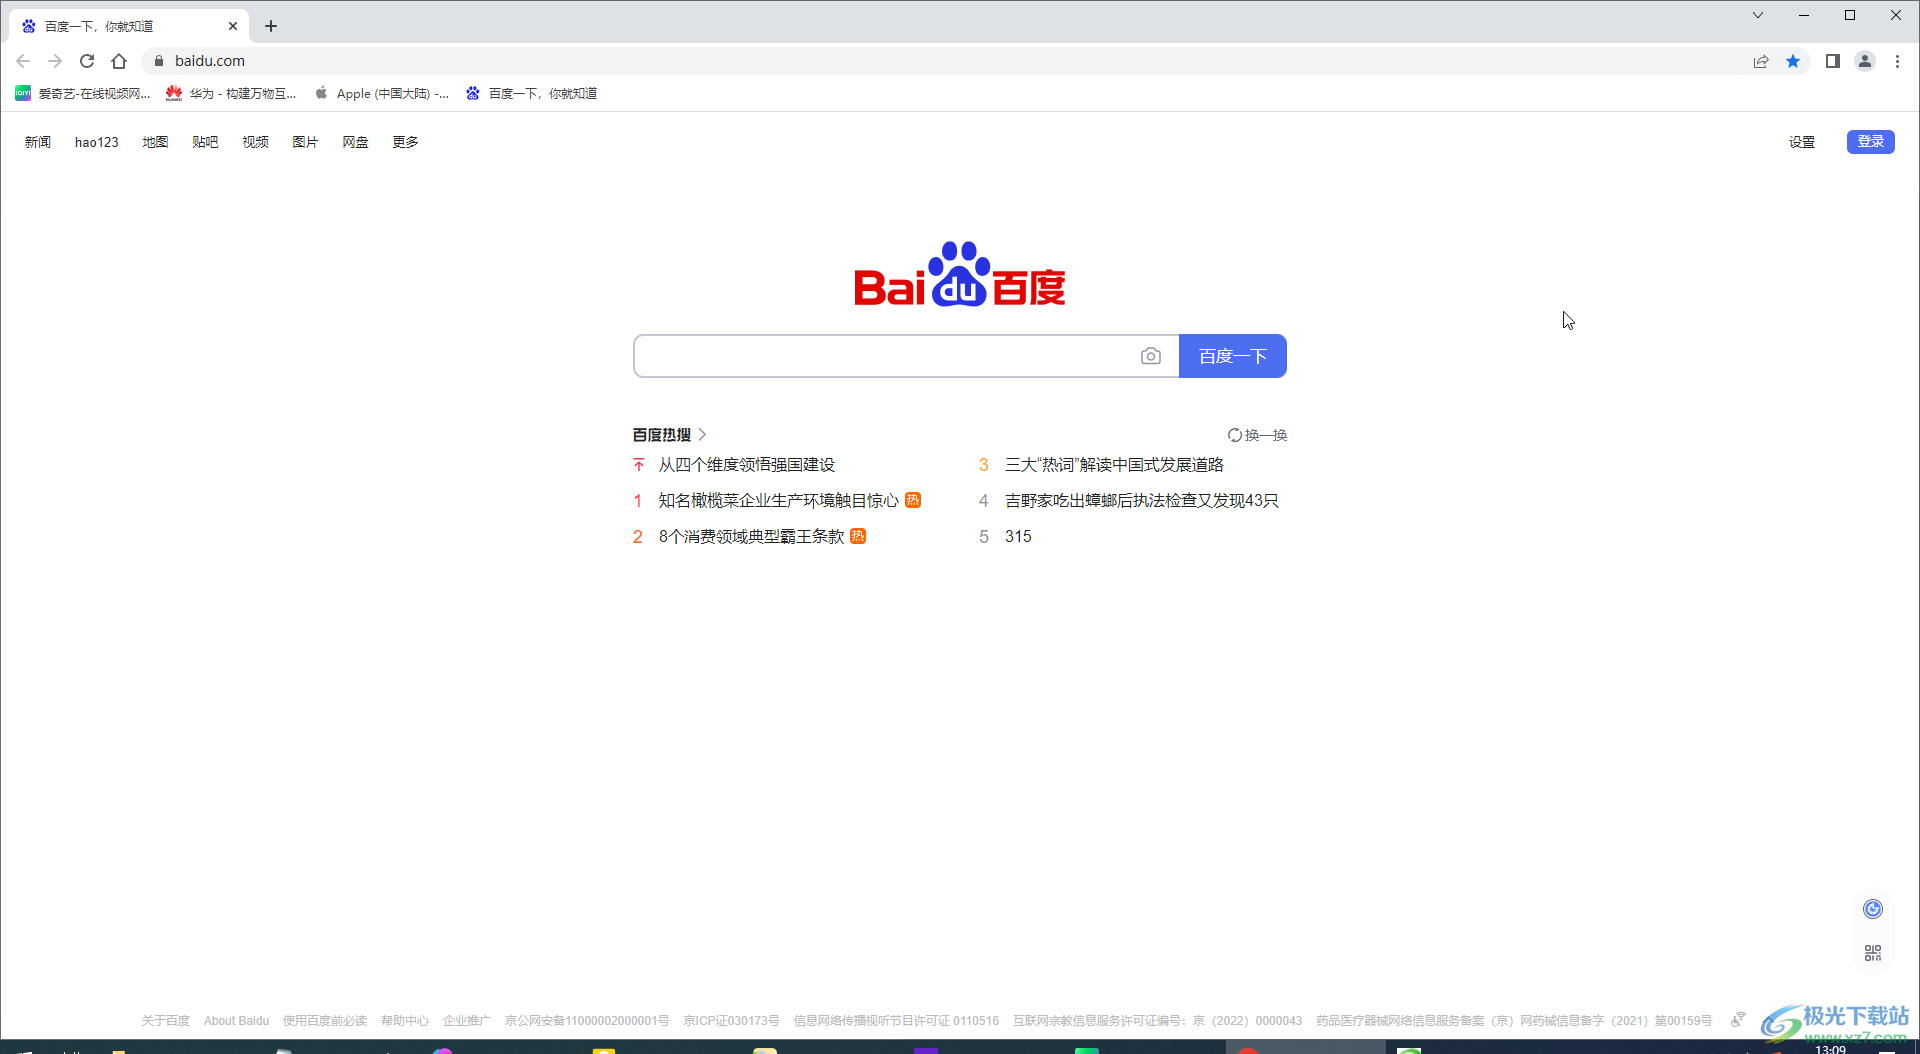The height and width of the screenshot is (1054, 1920).
Task: Click the Baidu logo image
Action: (x=960, y=274)
